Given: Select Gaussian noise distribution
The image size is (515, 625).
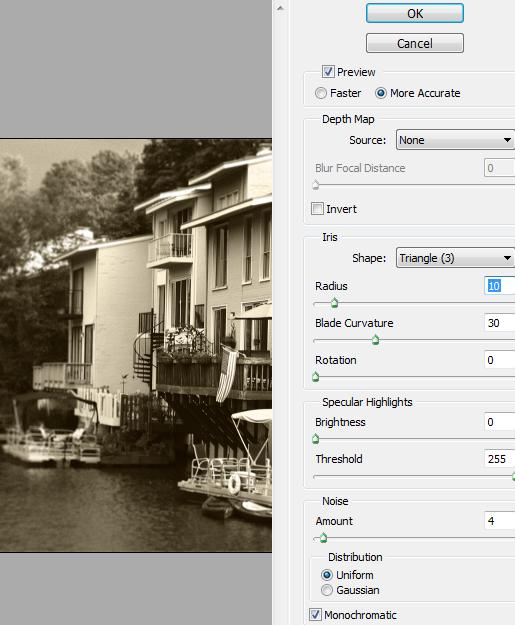Looking at the screenshot, I should click(327, 590).
